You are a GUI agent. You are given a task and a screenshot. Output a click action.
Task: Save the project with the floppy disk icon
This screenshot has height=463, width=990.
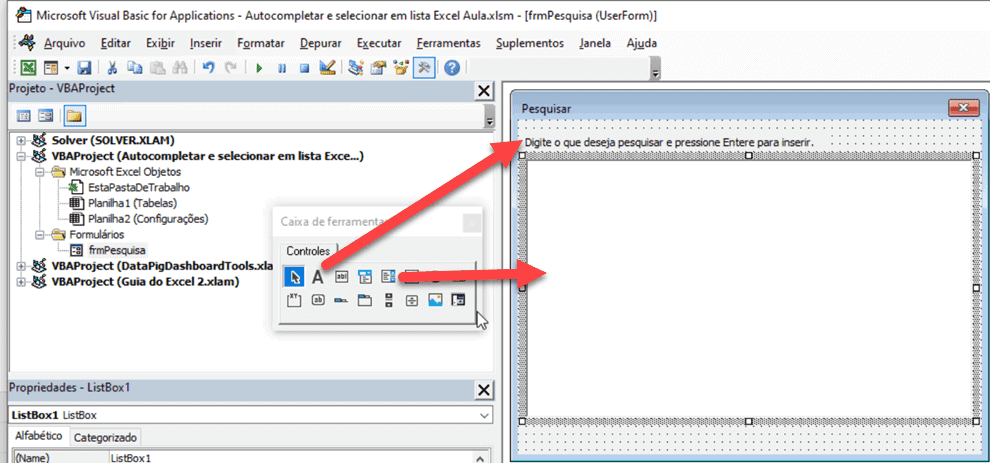pos(84,68)
